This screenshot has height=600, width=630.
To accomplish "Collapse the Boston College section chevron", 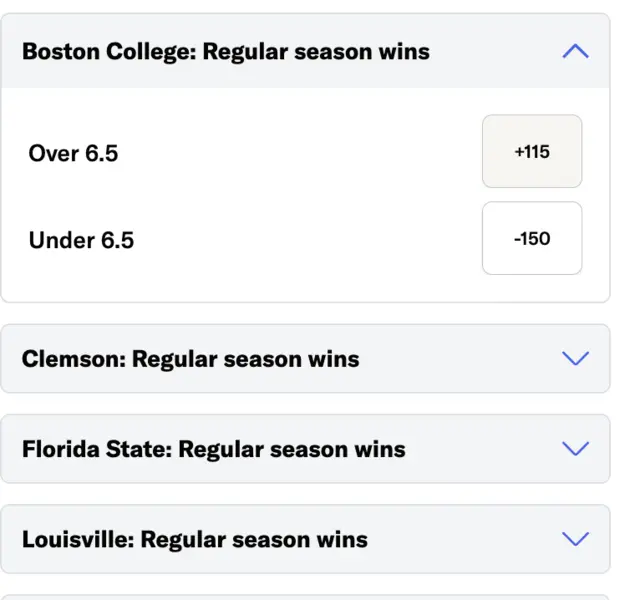I will click(575, 51).
